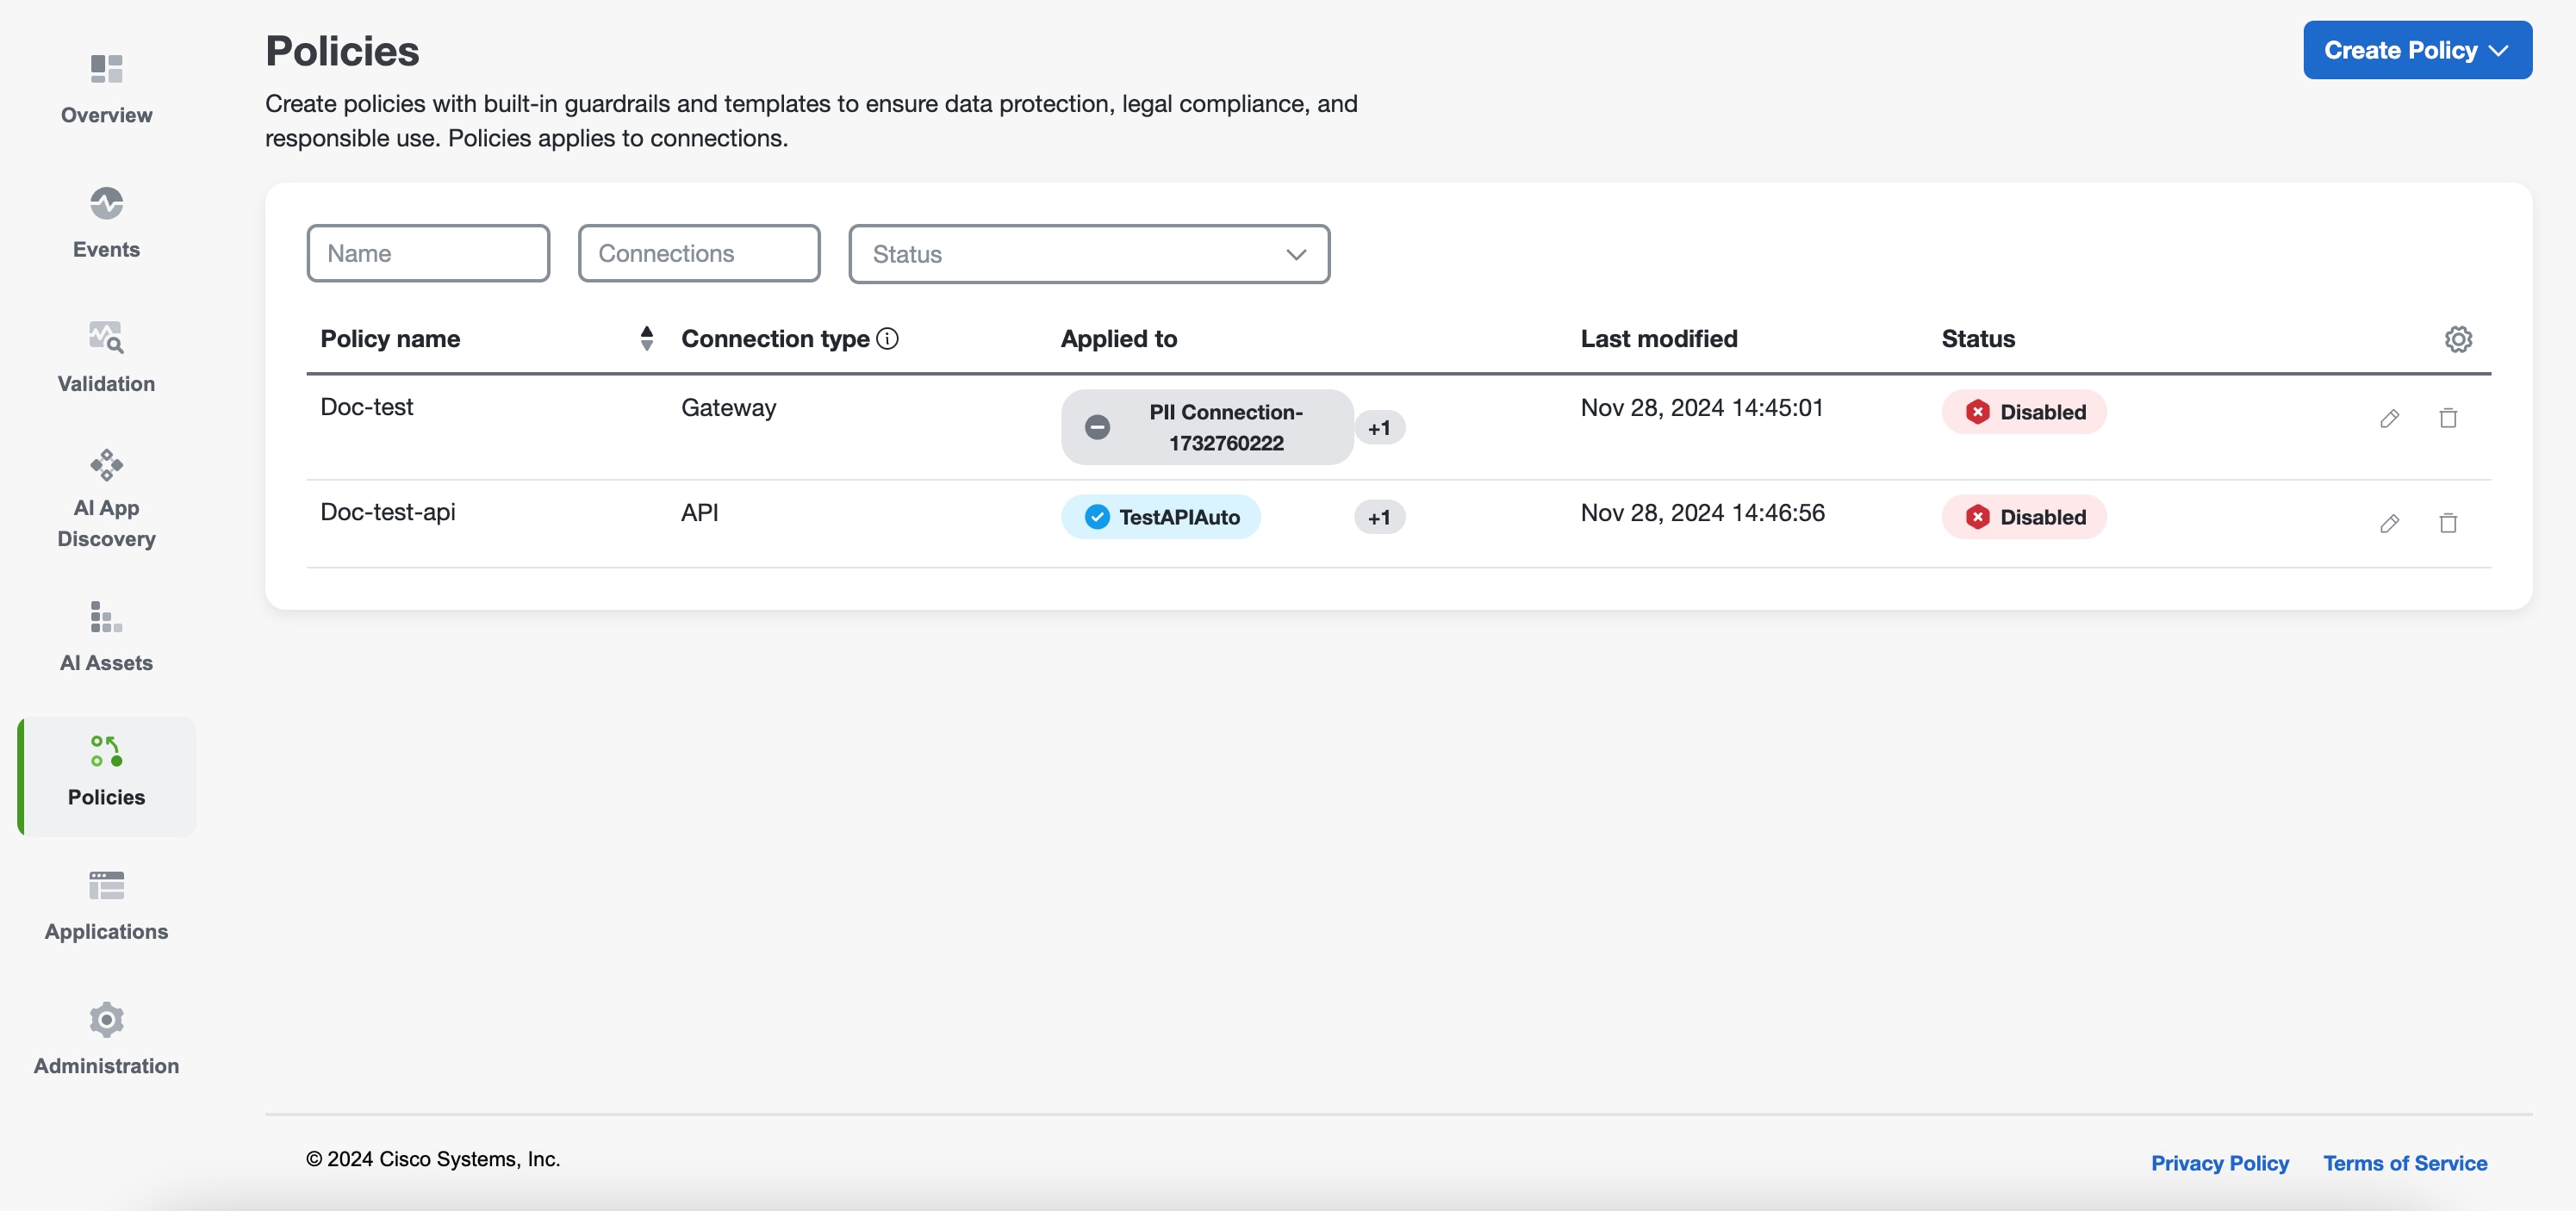Sort by Policy name arrows
The image size is (2576, 1211).
647,338
